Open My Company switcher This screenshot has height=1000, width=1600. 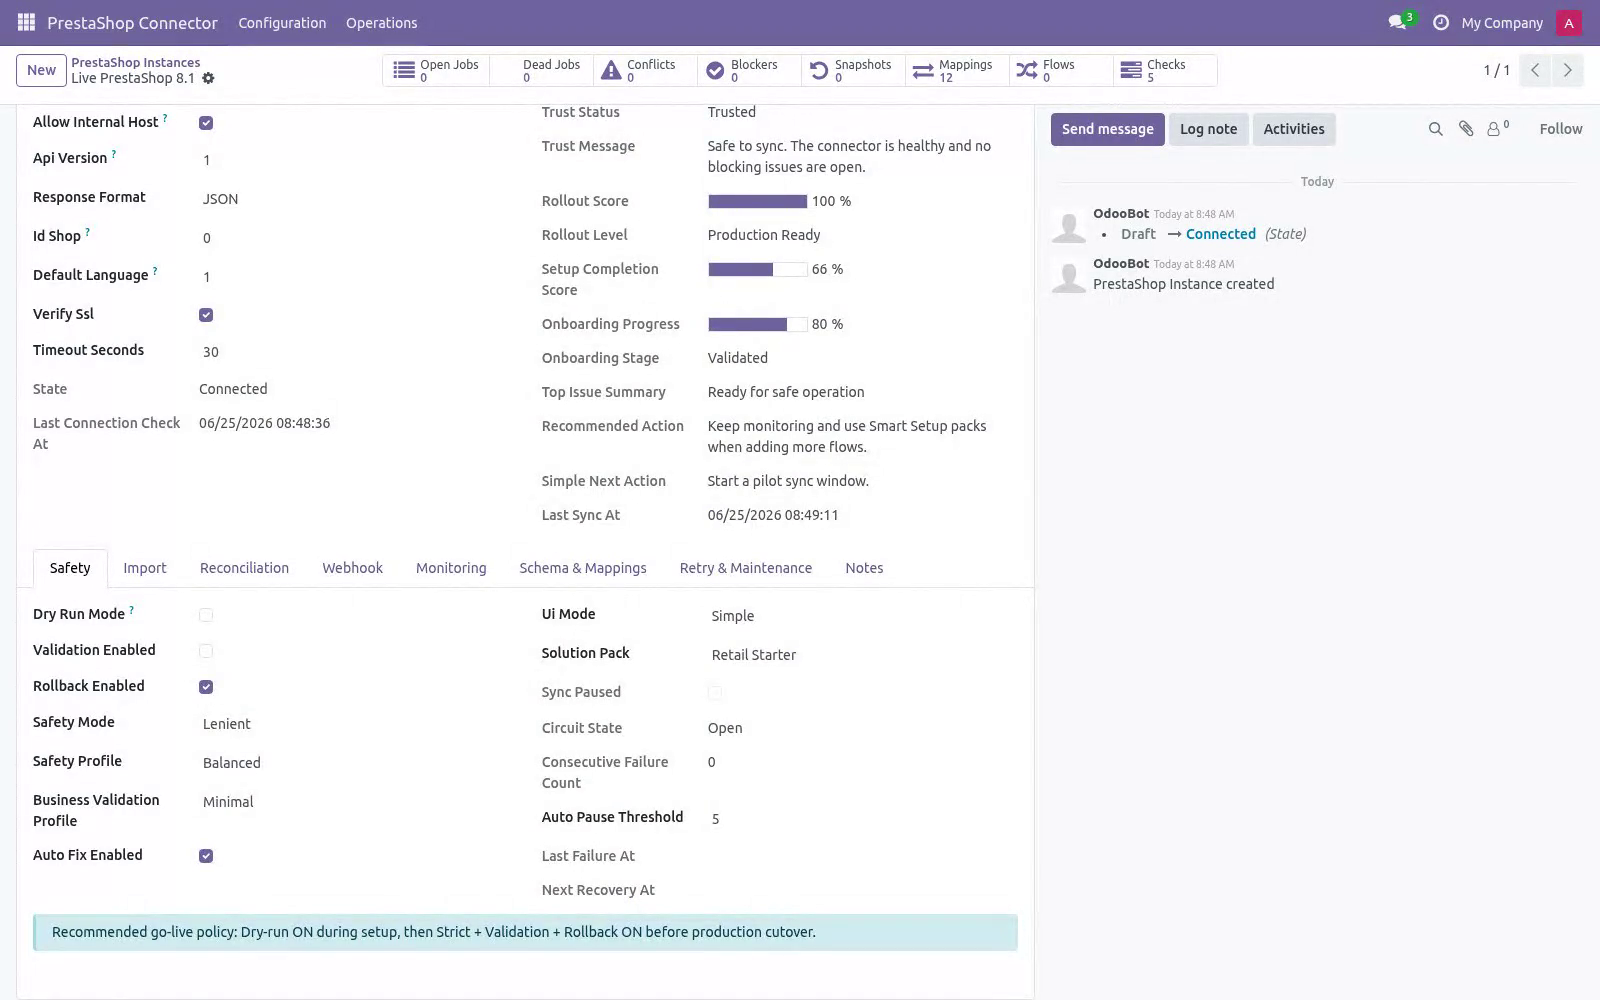click(x=1502, y=23)
